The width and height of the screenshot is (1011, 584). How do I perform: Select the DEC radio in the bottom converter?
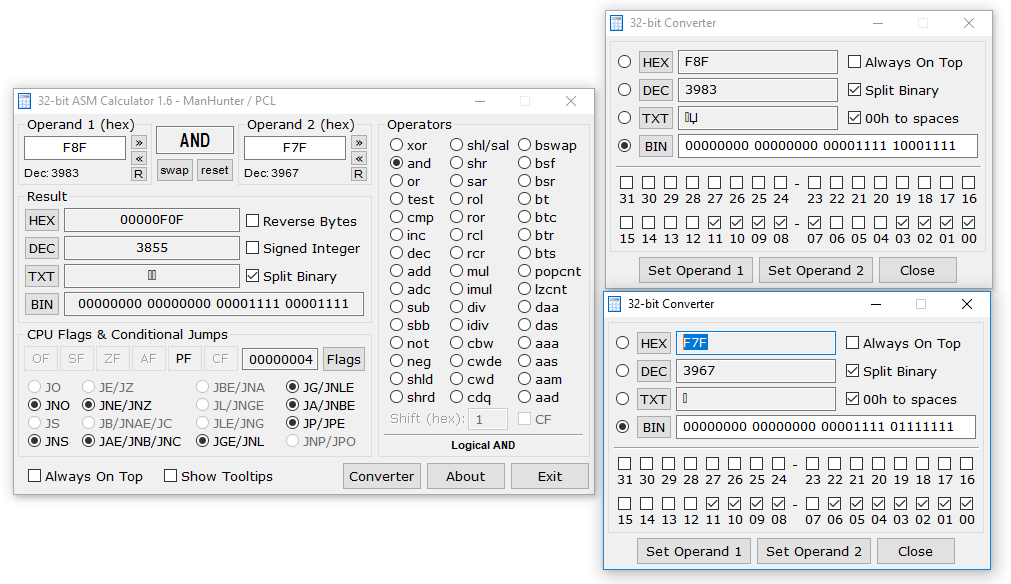(x=623, y=371)
